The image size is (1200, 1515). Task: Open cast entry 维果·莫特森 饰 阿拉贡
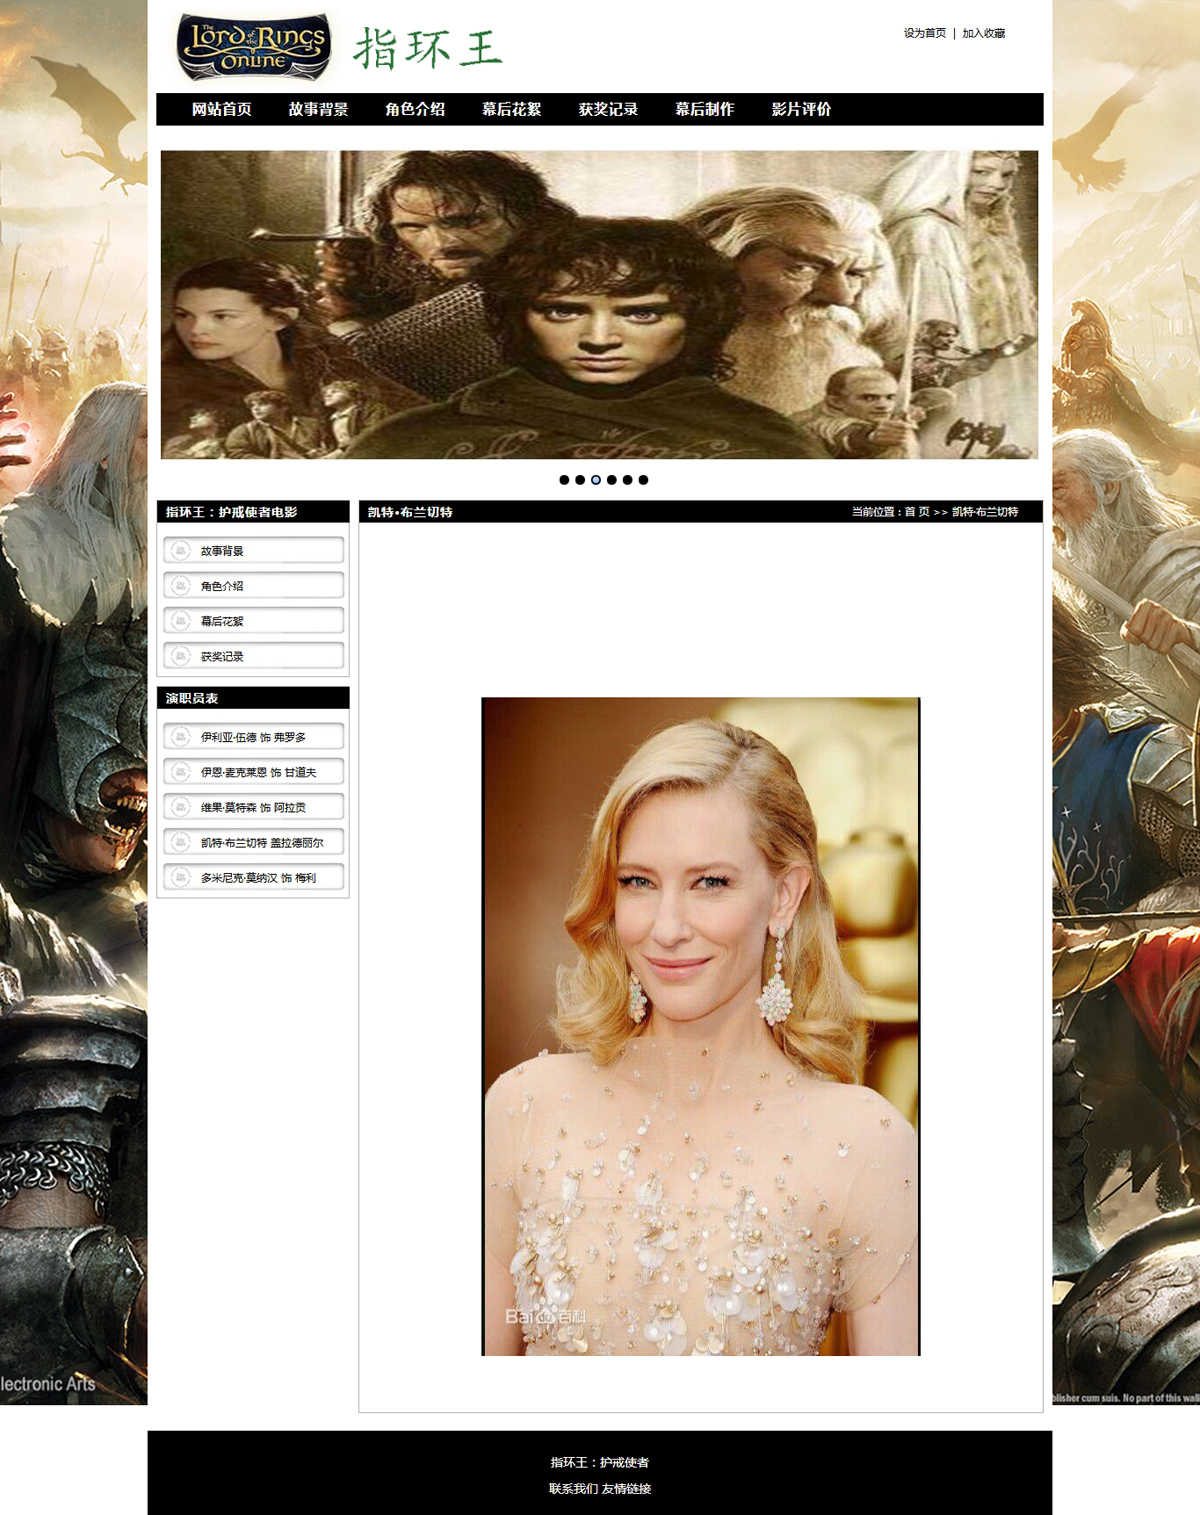coord(254,807)
